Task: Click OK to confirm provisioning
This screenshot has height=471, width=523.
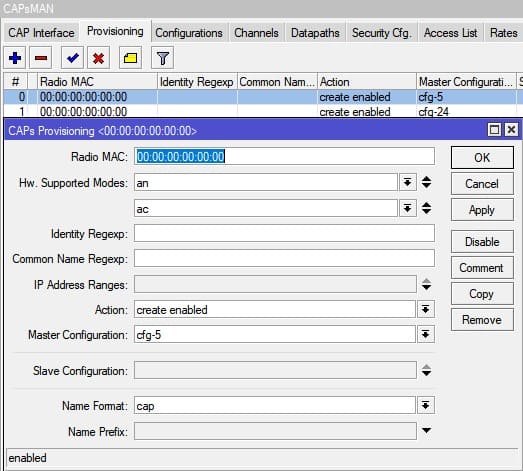Action: (482, 157)
